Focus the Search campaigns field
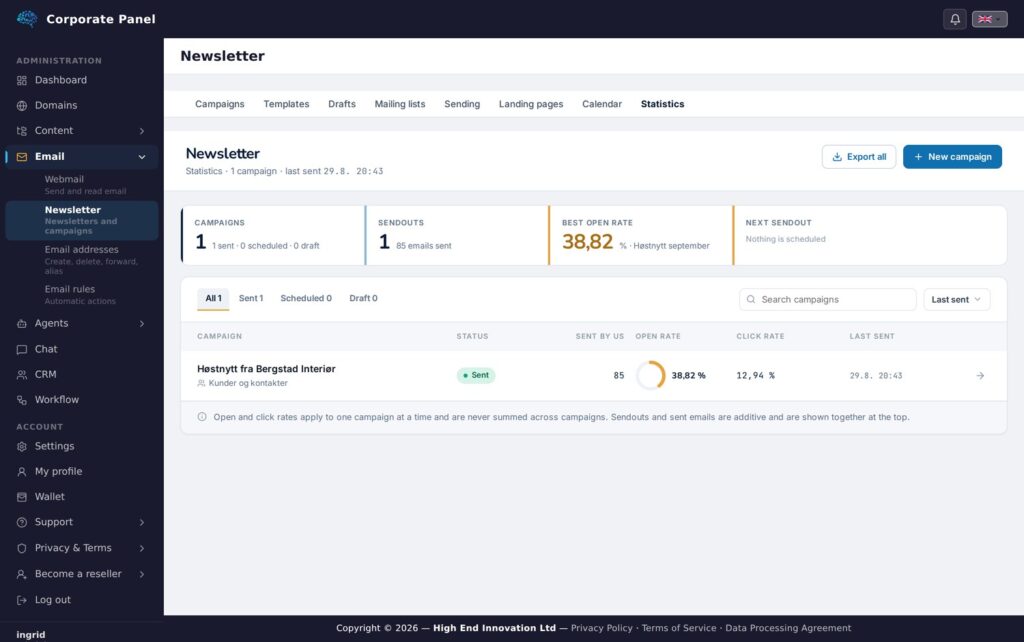Viewport: 1024px width, 642px height. coord(827,299)
